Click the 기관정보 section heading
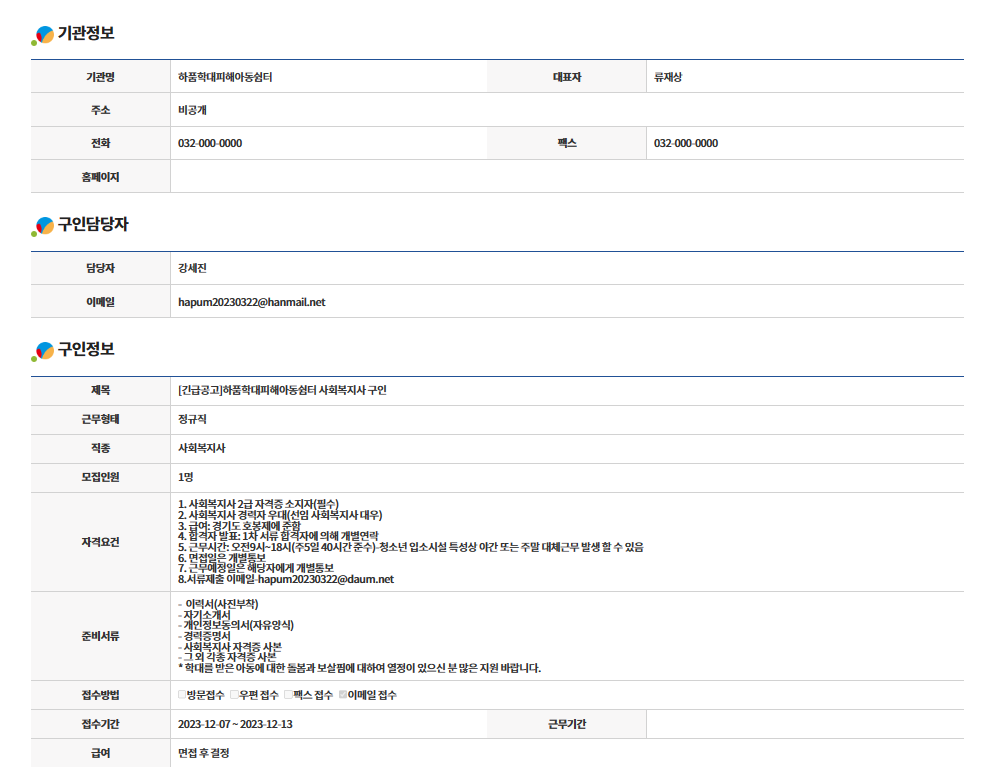Viewport: 994px width, 767px height. [x=86, y=34]
